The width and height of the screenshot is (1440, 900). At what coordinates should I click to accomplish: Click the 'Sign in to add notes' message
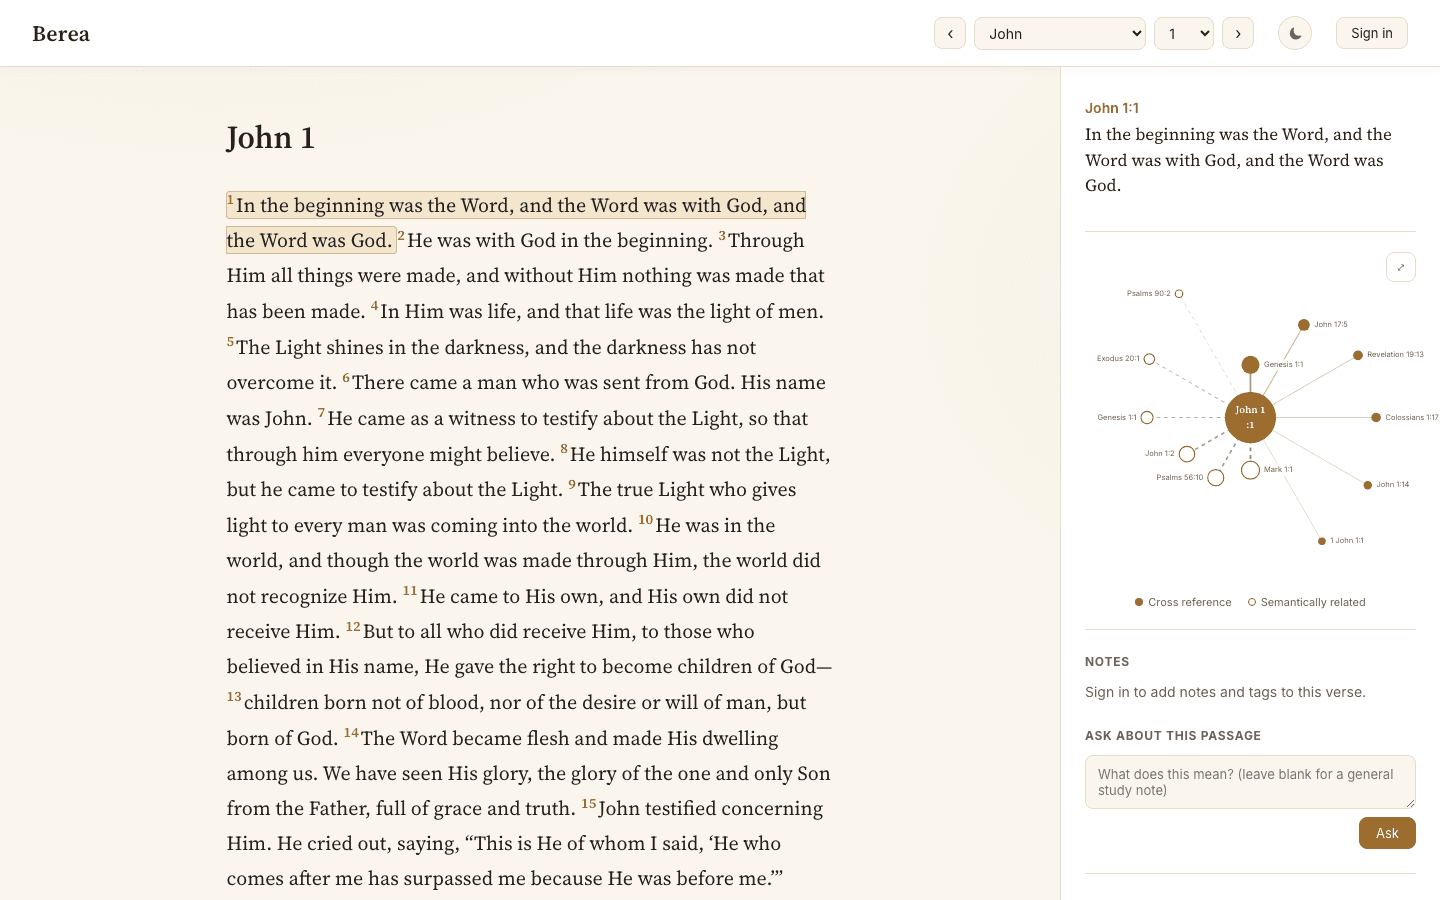coord(1225,692)
